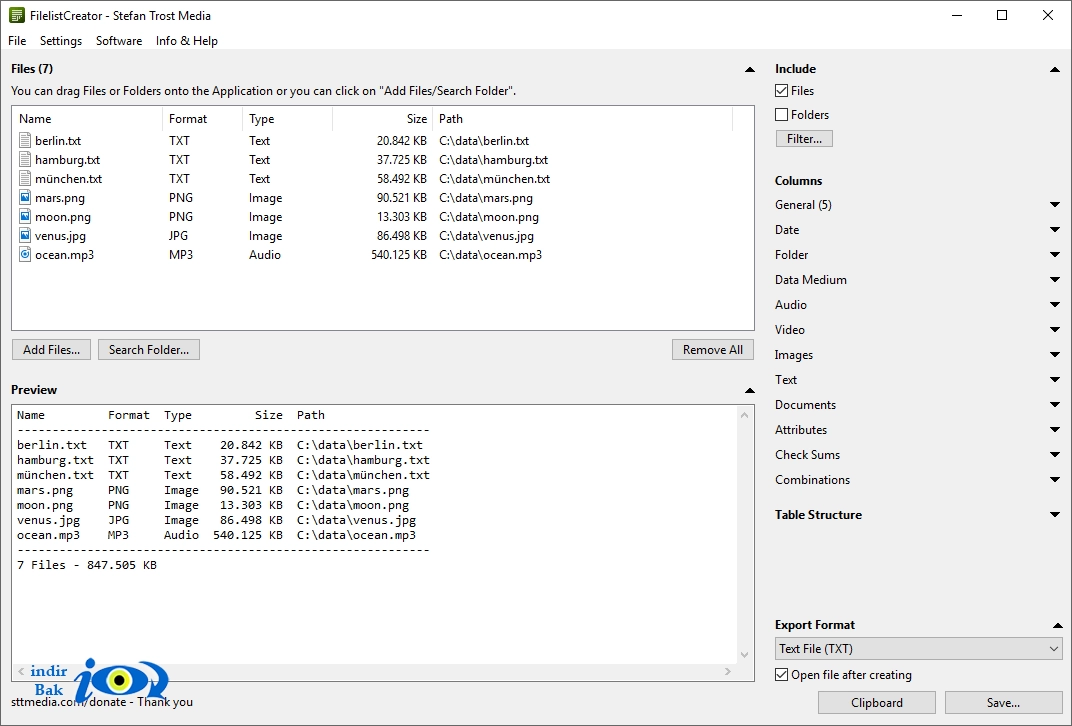
Task: Expand the Check Sums columns group
Action: (x=1054, y=454)
